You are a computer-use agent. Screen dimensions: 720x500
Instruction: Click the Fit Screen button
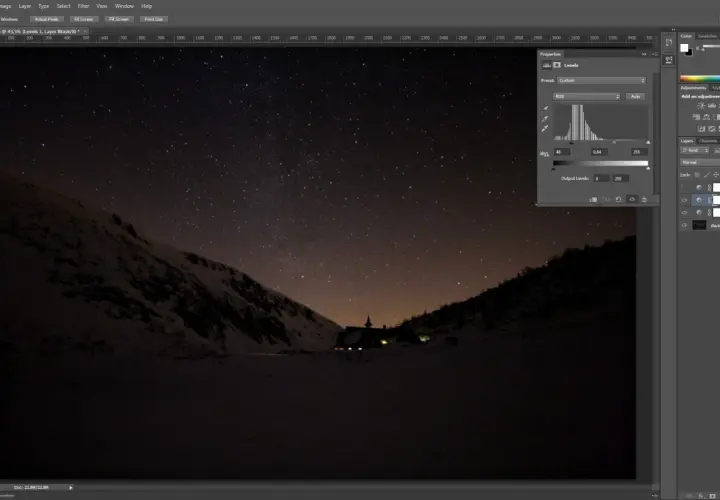point(84,19)
